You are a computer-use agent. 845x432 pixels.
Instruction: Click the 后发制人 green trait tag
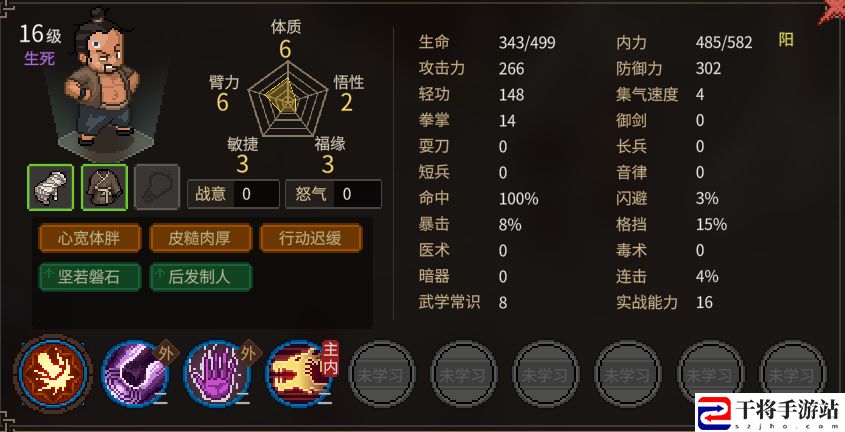click(x=200, y=277)
